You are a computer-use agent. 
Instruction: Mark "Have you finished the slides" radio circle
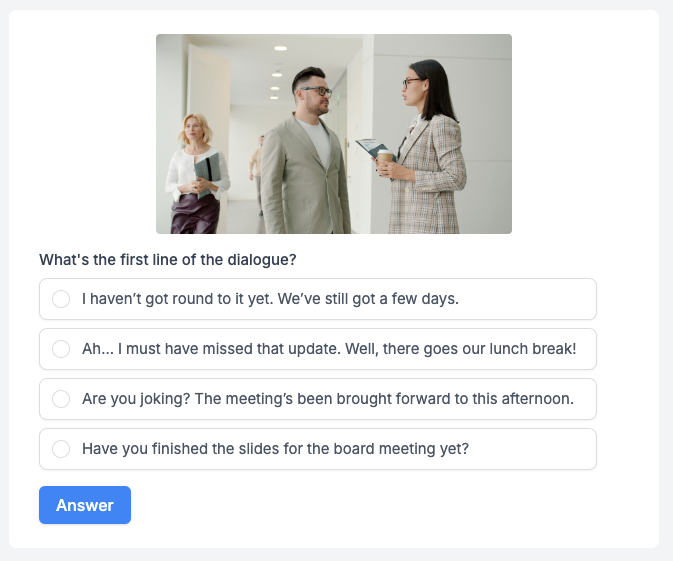click(x=61, y=449)
